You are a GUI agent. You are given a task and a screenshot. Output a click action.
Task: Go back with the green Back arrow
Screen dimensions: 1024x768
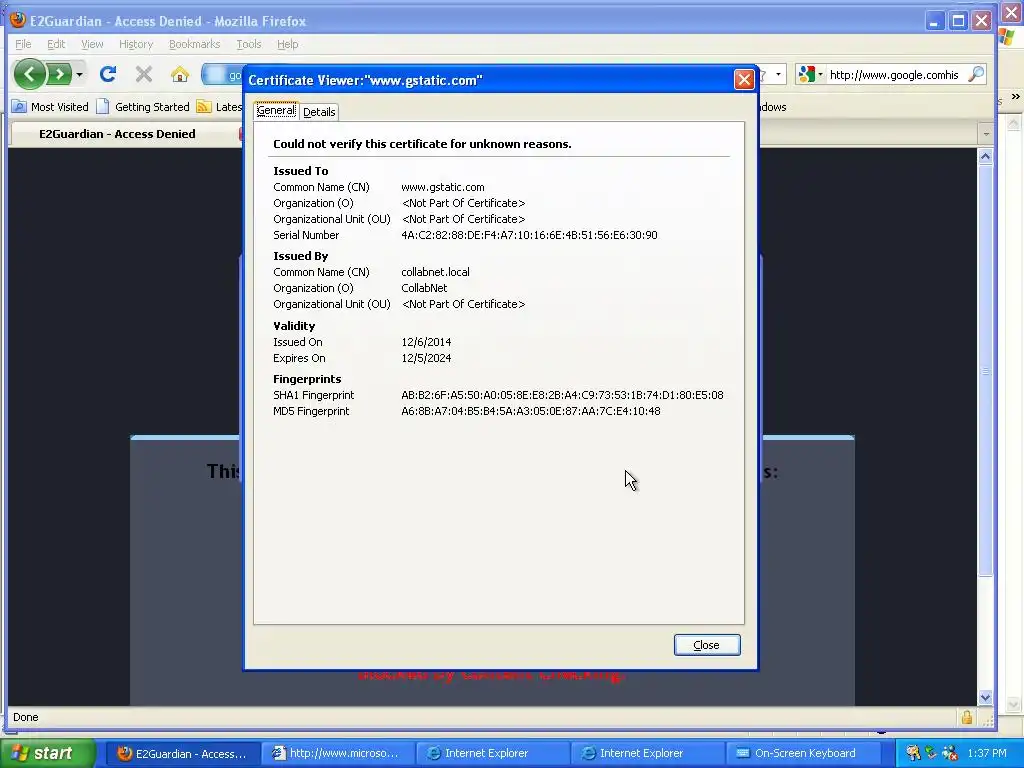pyautogui.click(x=29, y=74)
